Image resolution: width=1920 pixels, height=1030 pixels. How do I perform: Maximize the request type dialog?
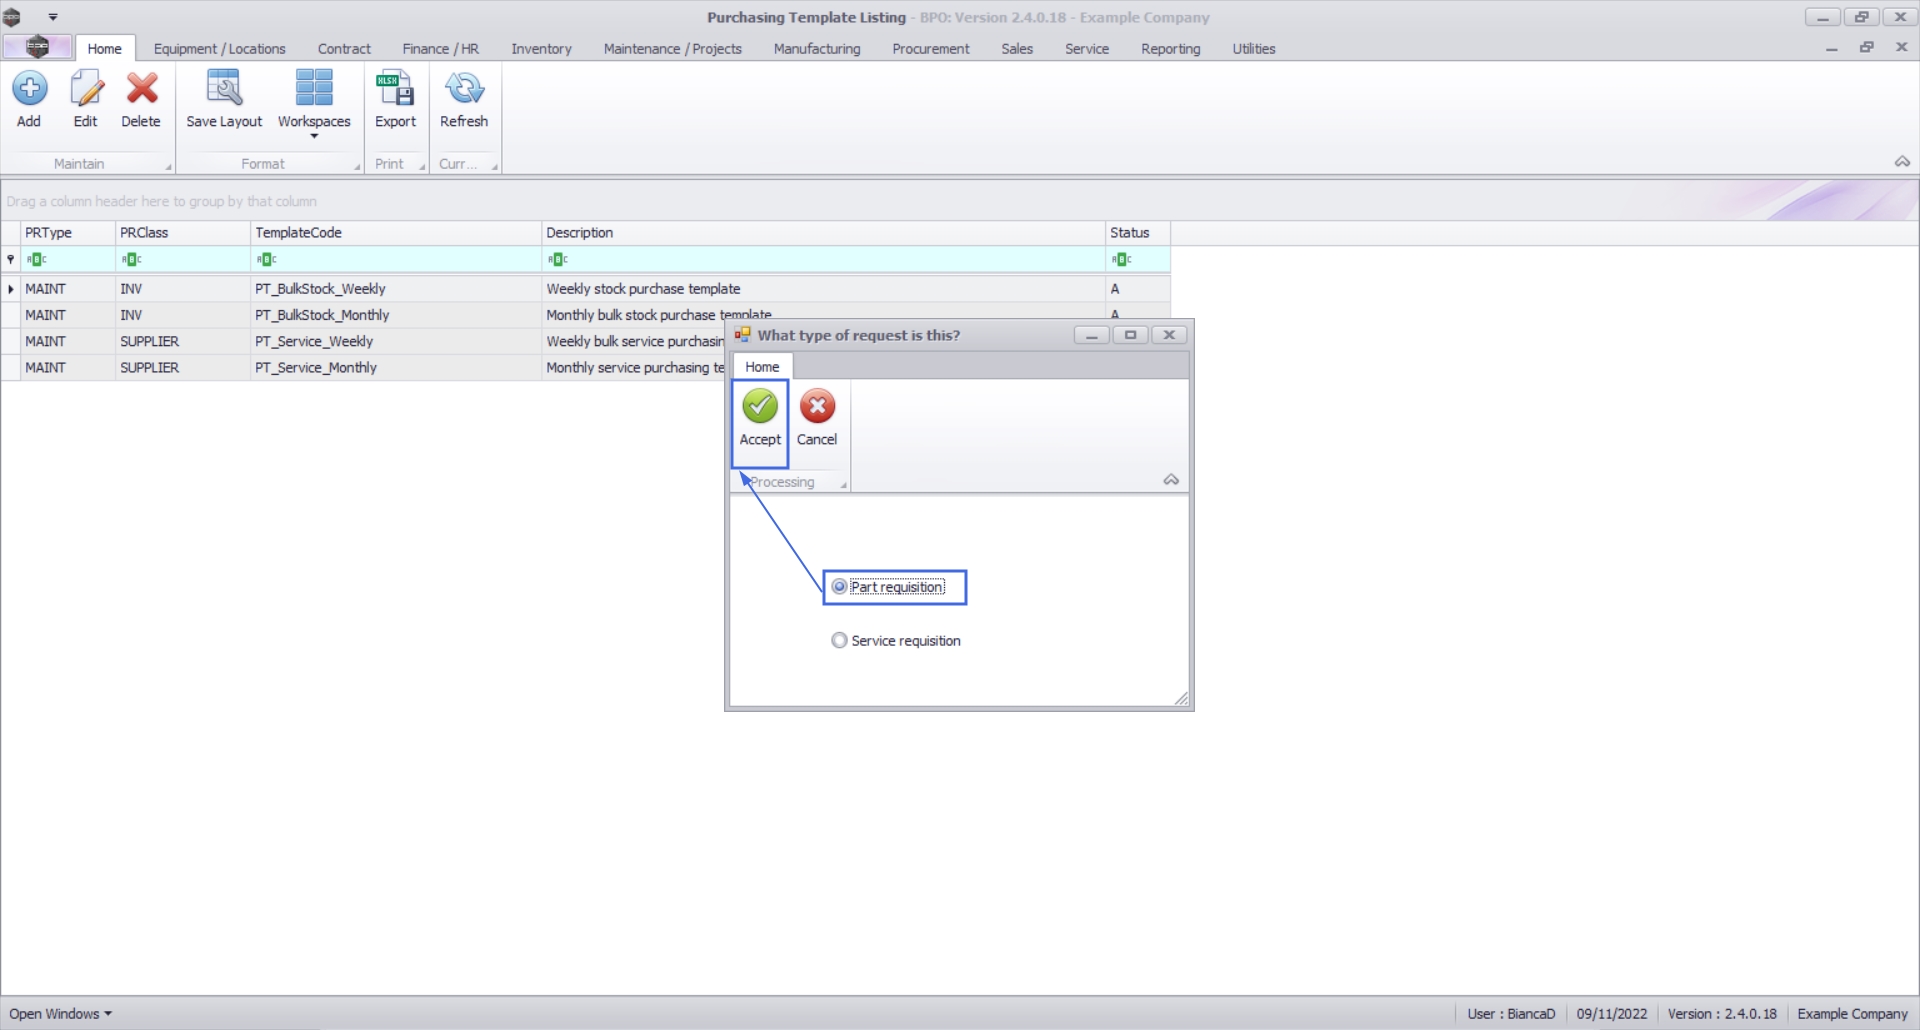[1130, 335]
